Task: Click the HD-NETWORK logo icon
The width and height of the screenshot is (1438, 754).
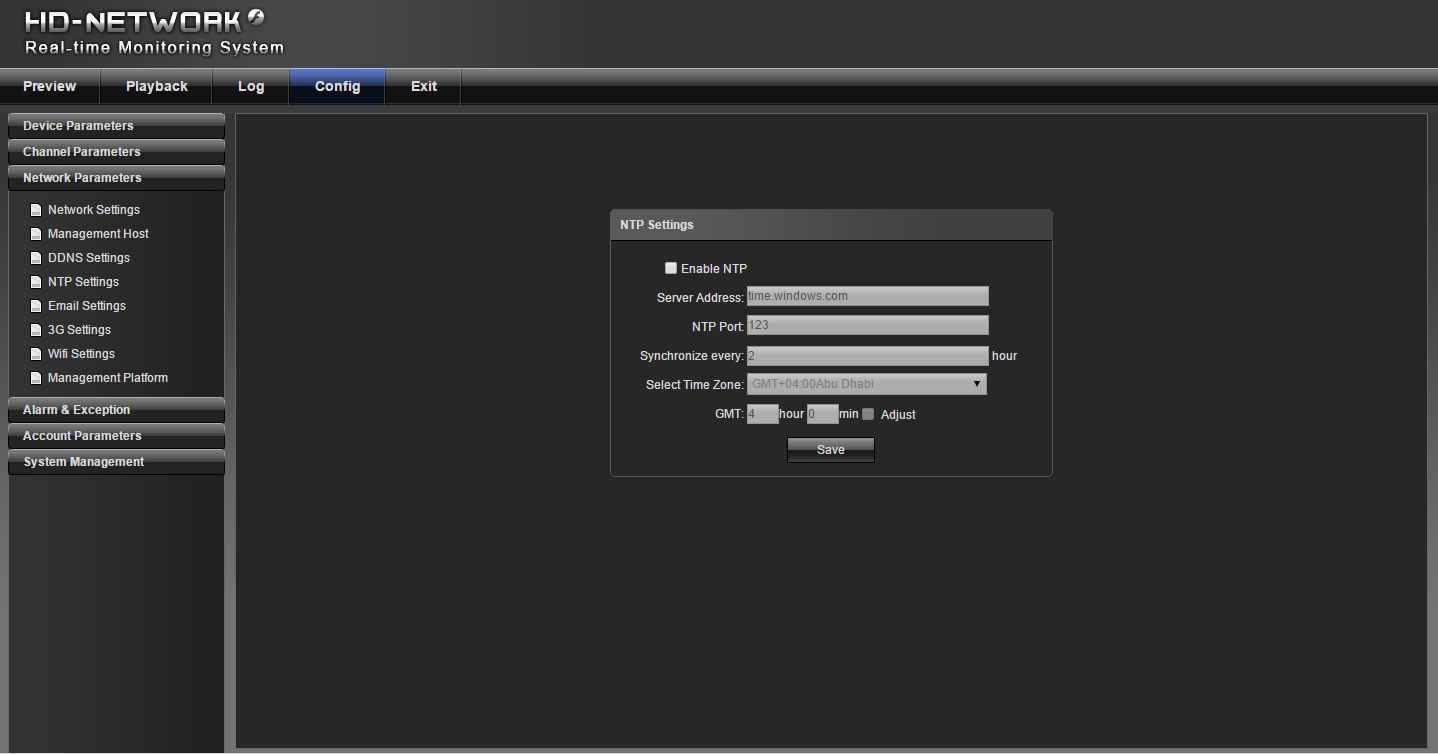Action: coord(256,18)
